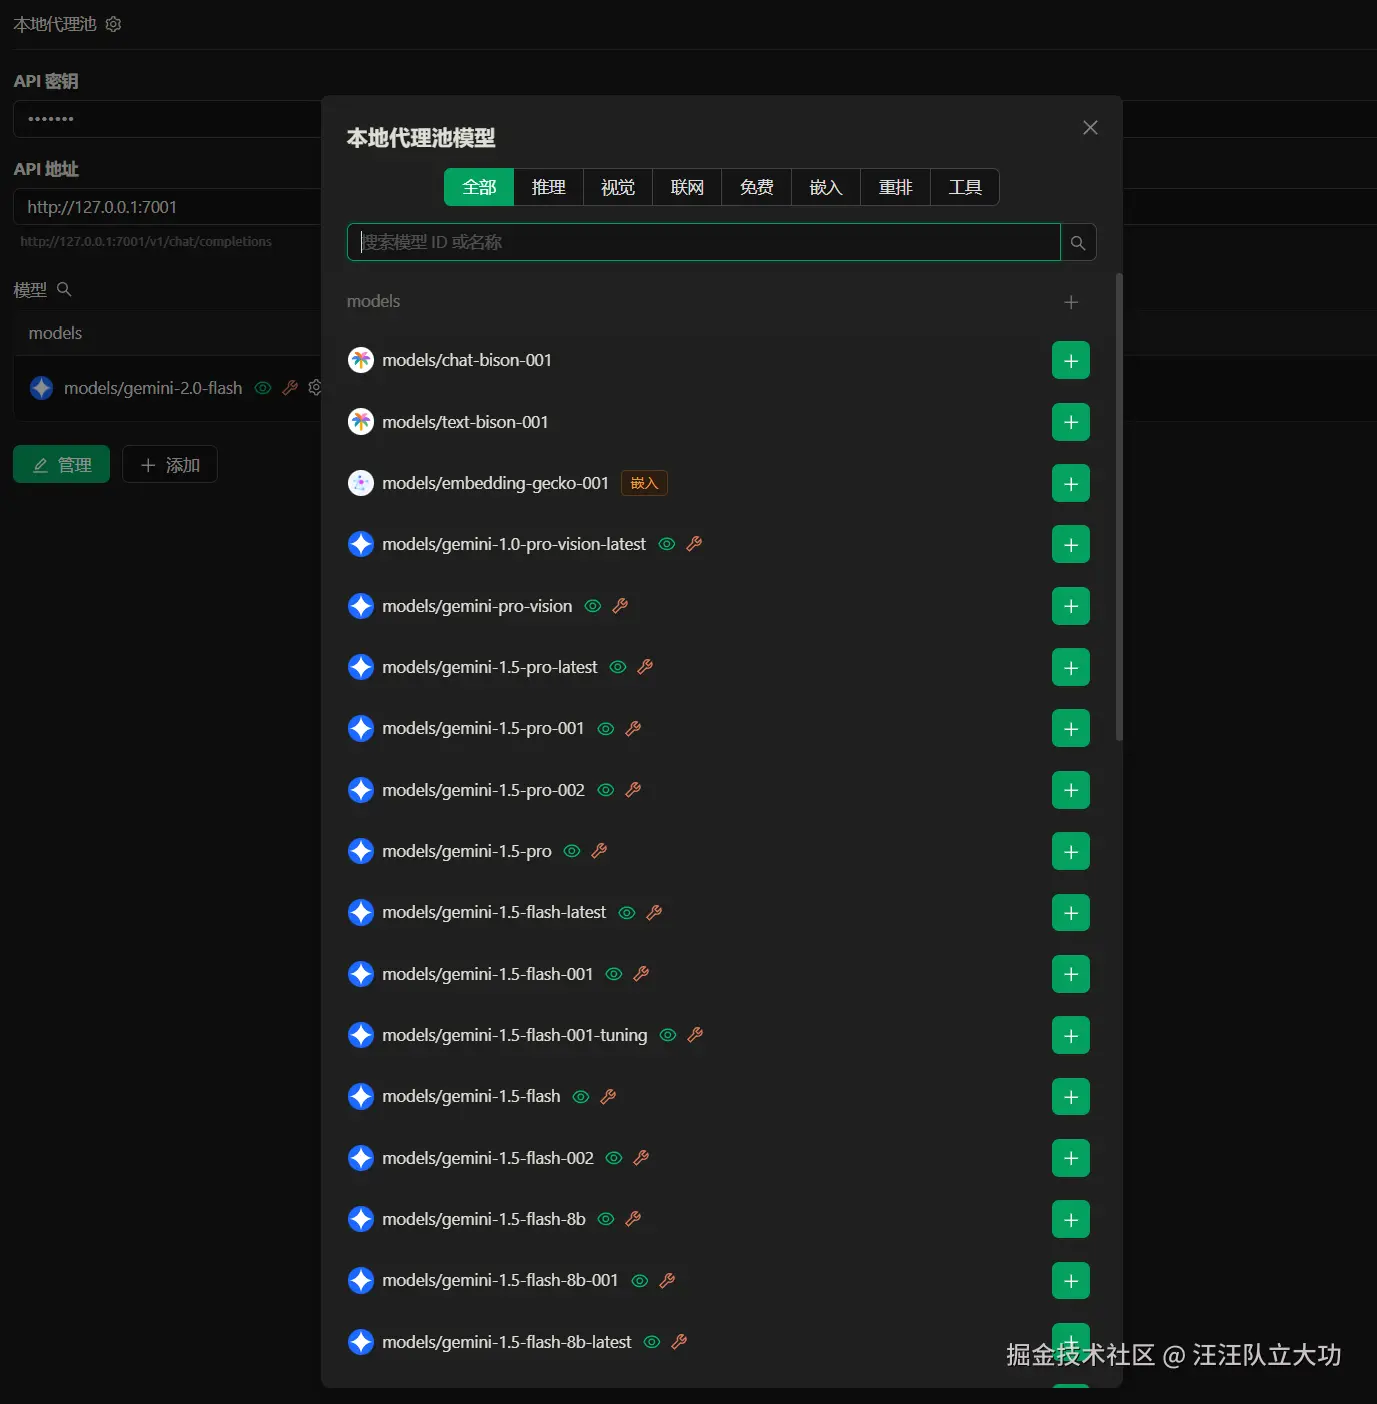Add models/gemini-1.5-pro-001 via plus button
Image resolution: width=1377 pixels, height=1404 pixels.
[x=1070, y=729]
